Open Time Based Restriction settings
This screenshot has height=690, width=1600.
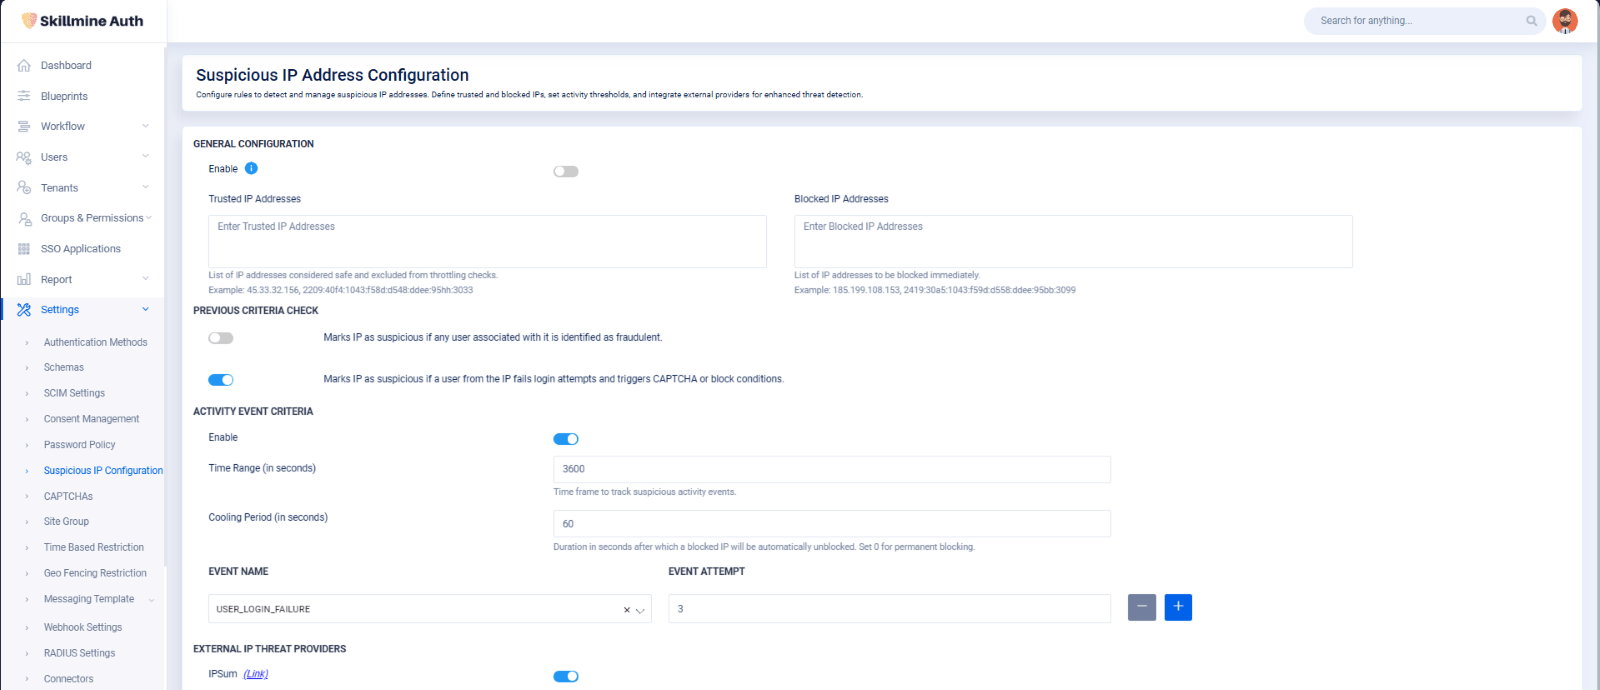click(94, 548)
